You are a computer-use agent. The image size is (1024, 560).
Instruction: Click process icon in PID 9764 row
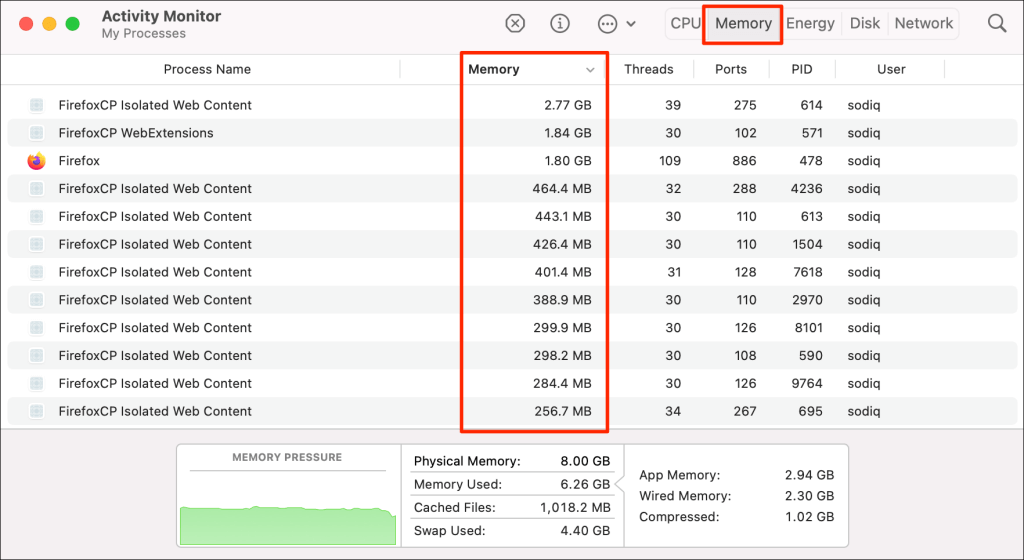click(x=37, y=384)
